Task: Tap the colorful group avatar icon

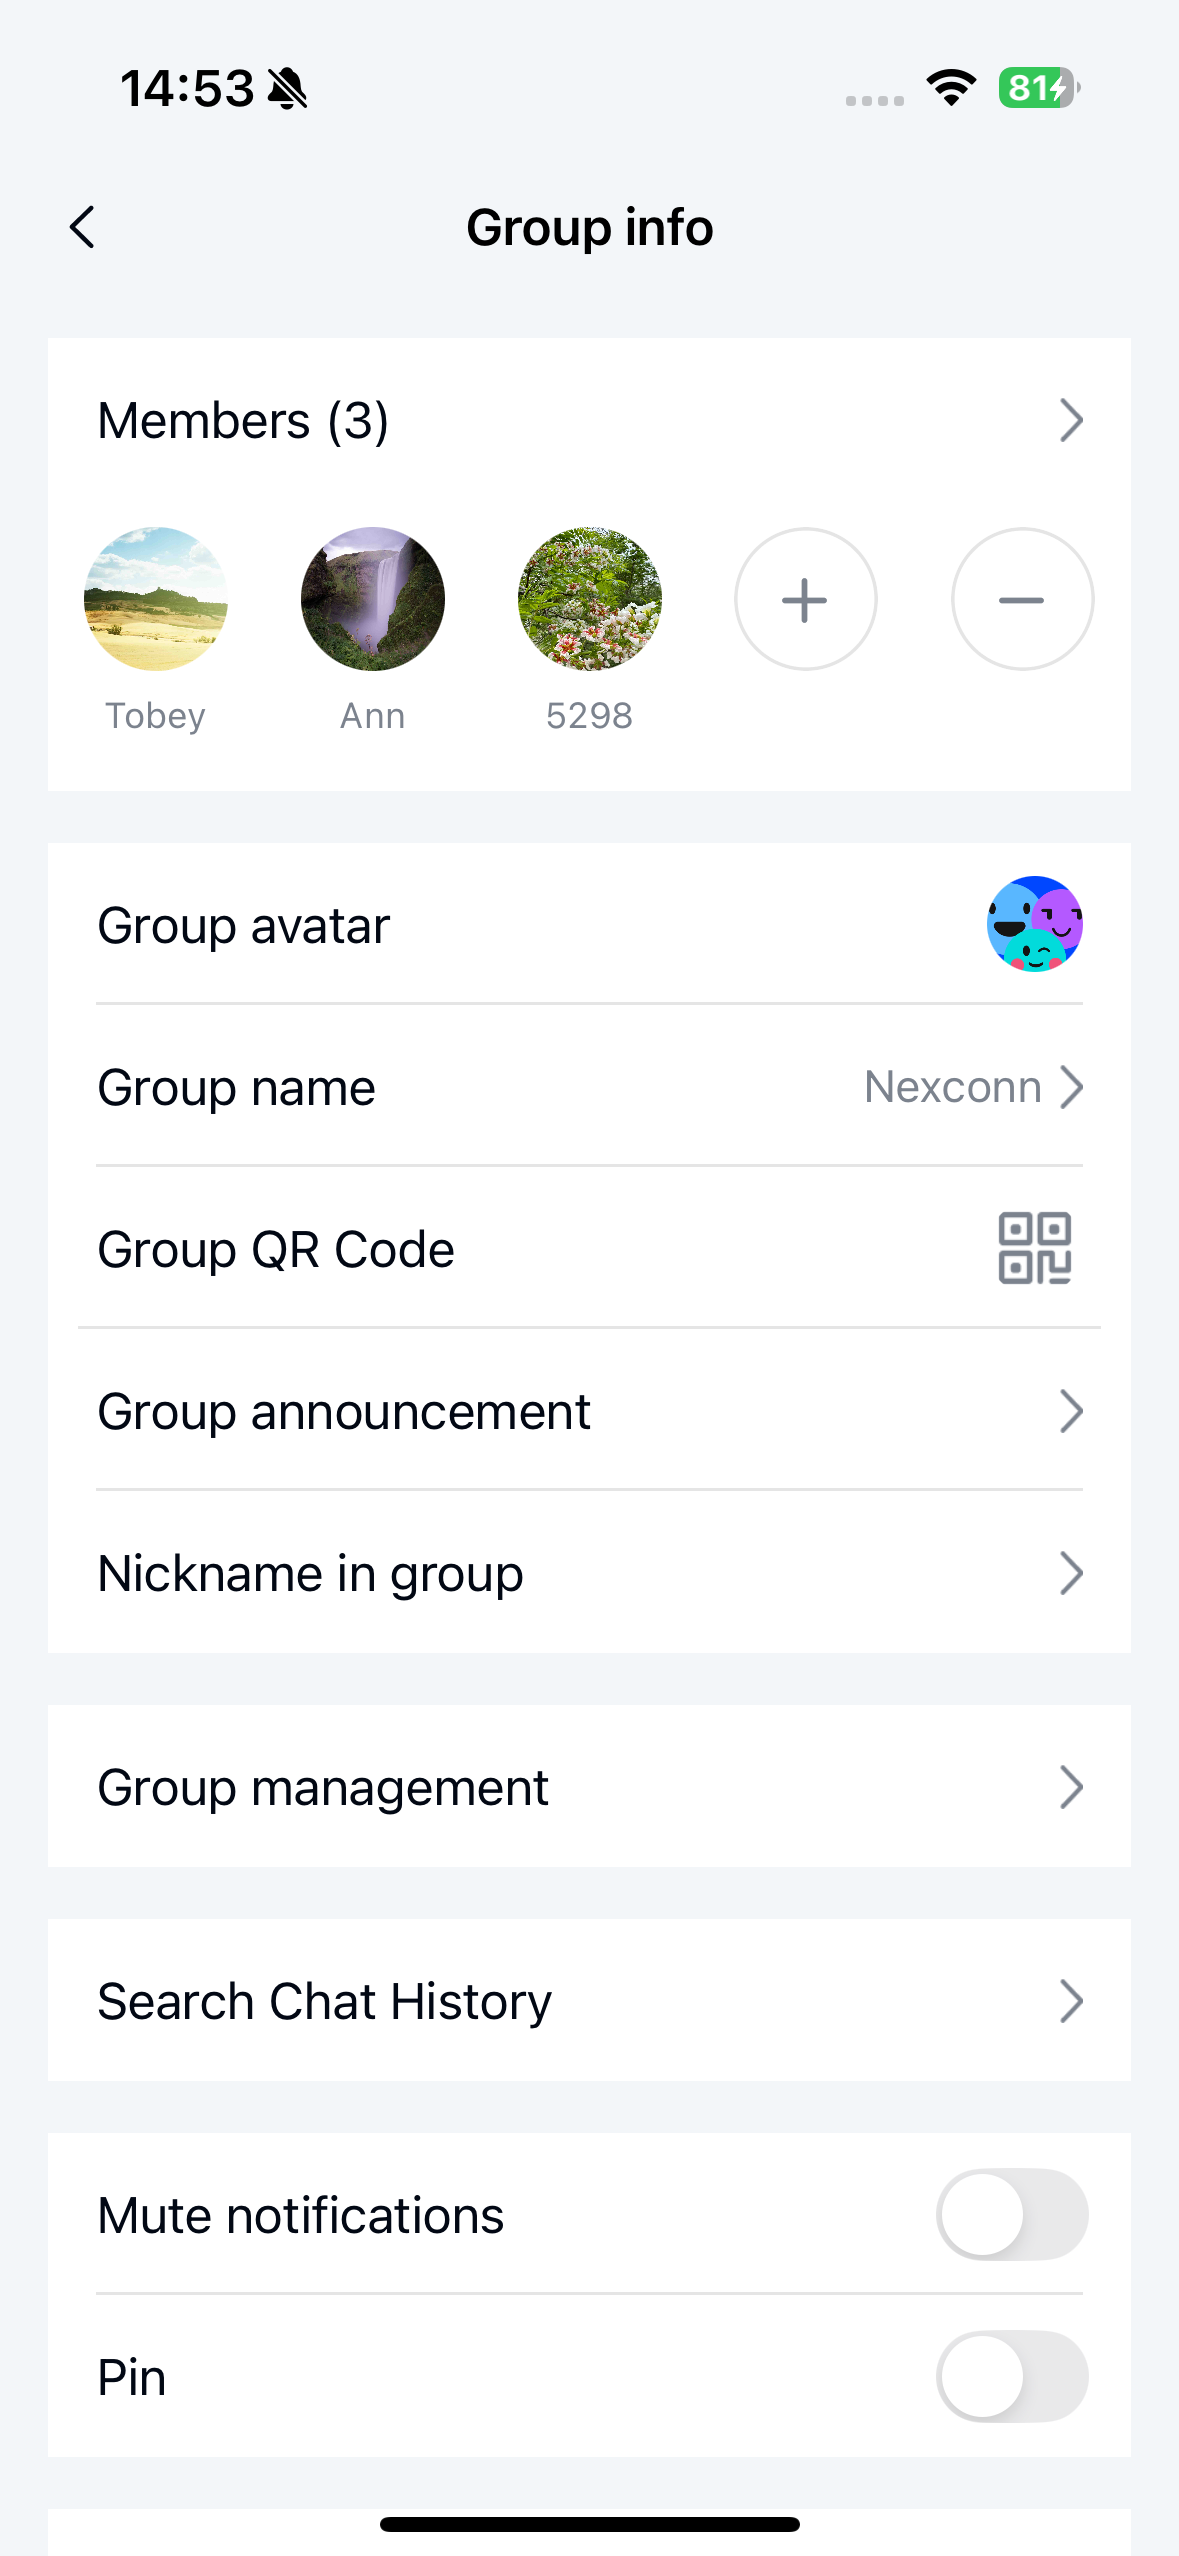Action: [1034, 924]
